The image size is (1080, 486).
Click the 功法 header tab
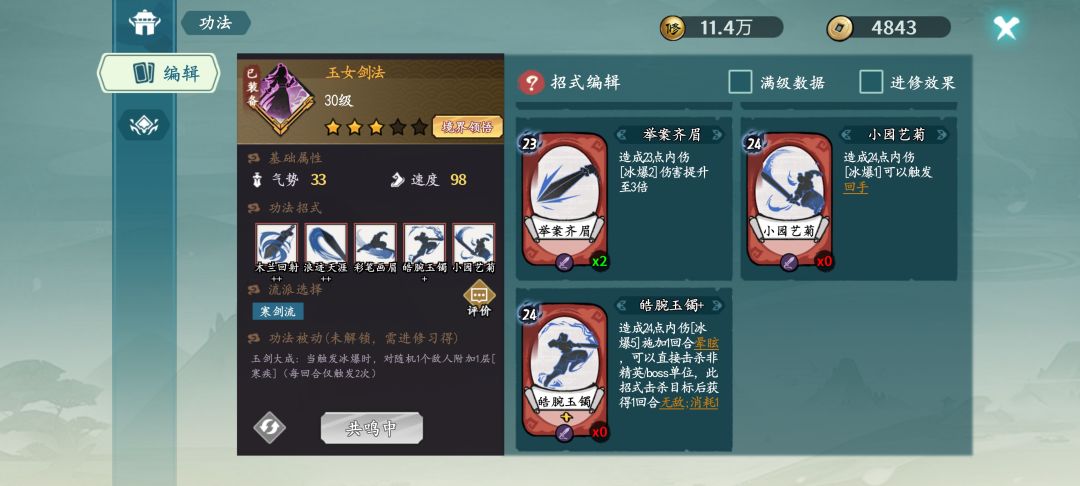[x=216, y=23]
